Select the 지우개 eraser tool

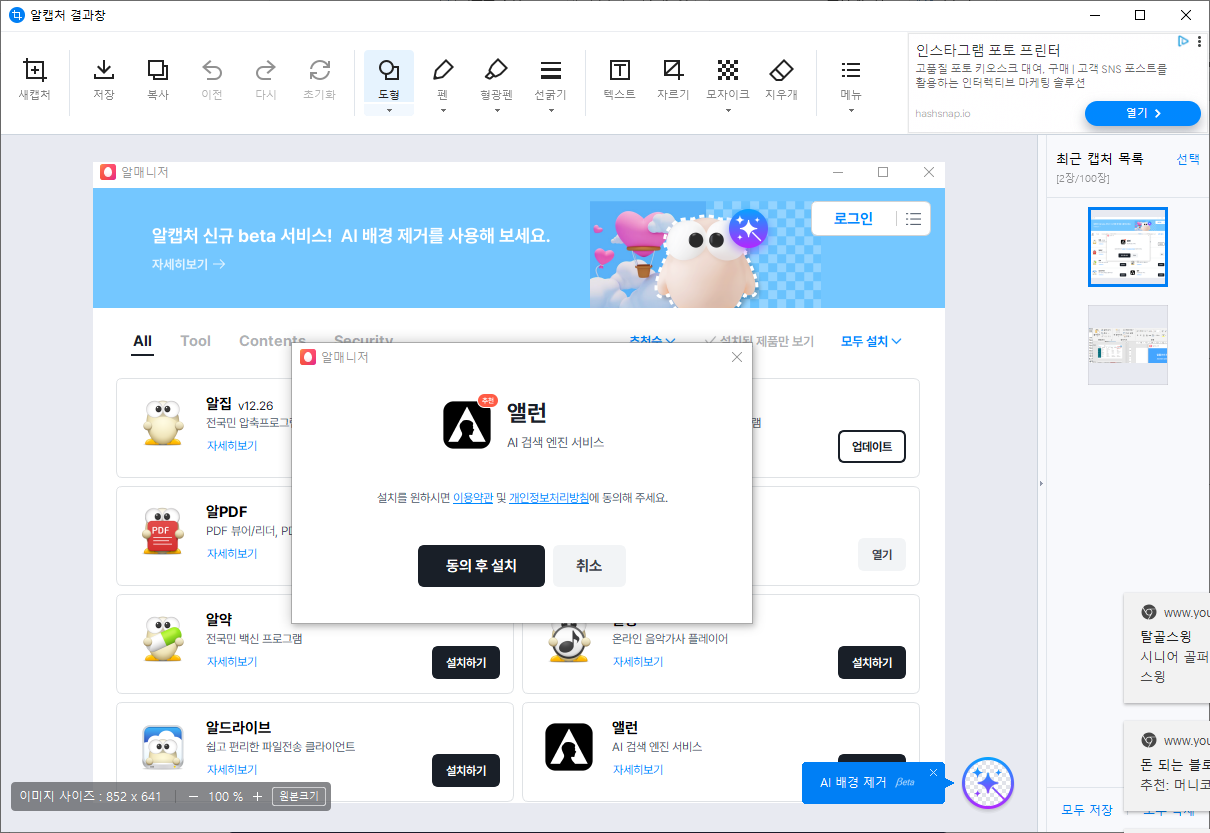point(781,78)
